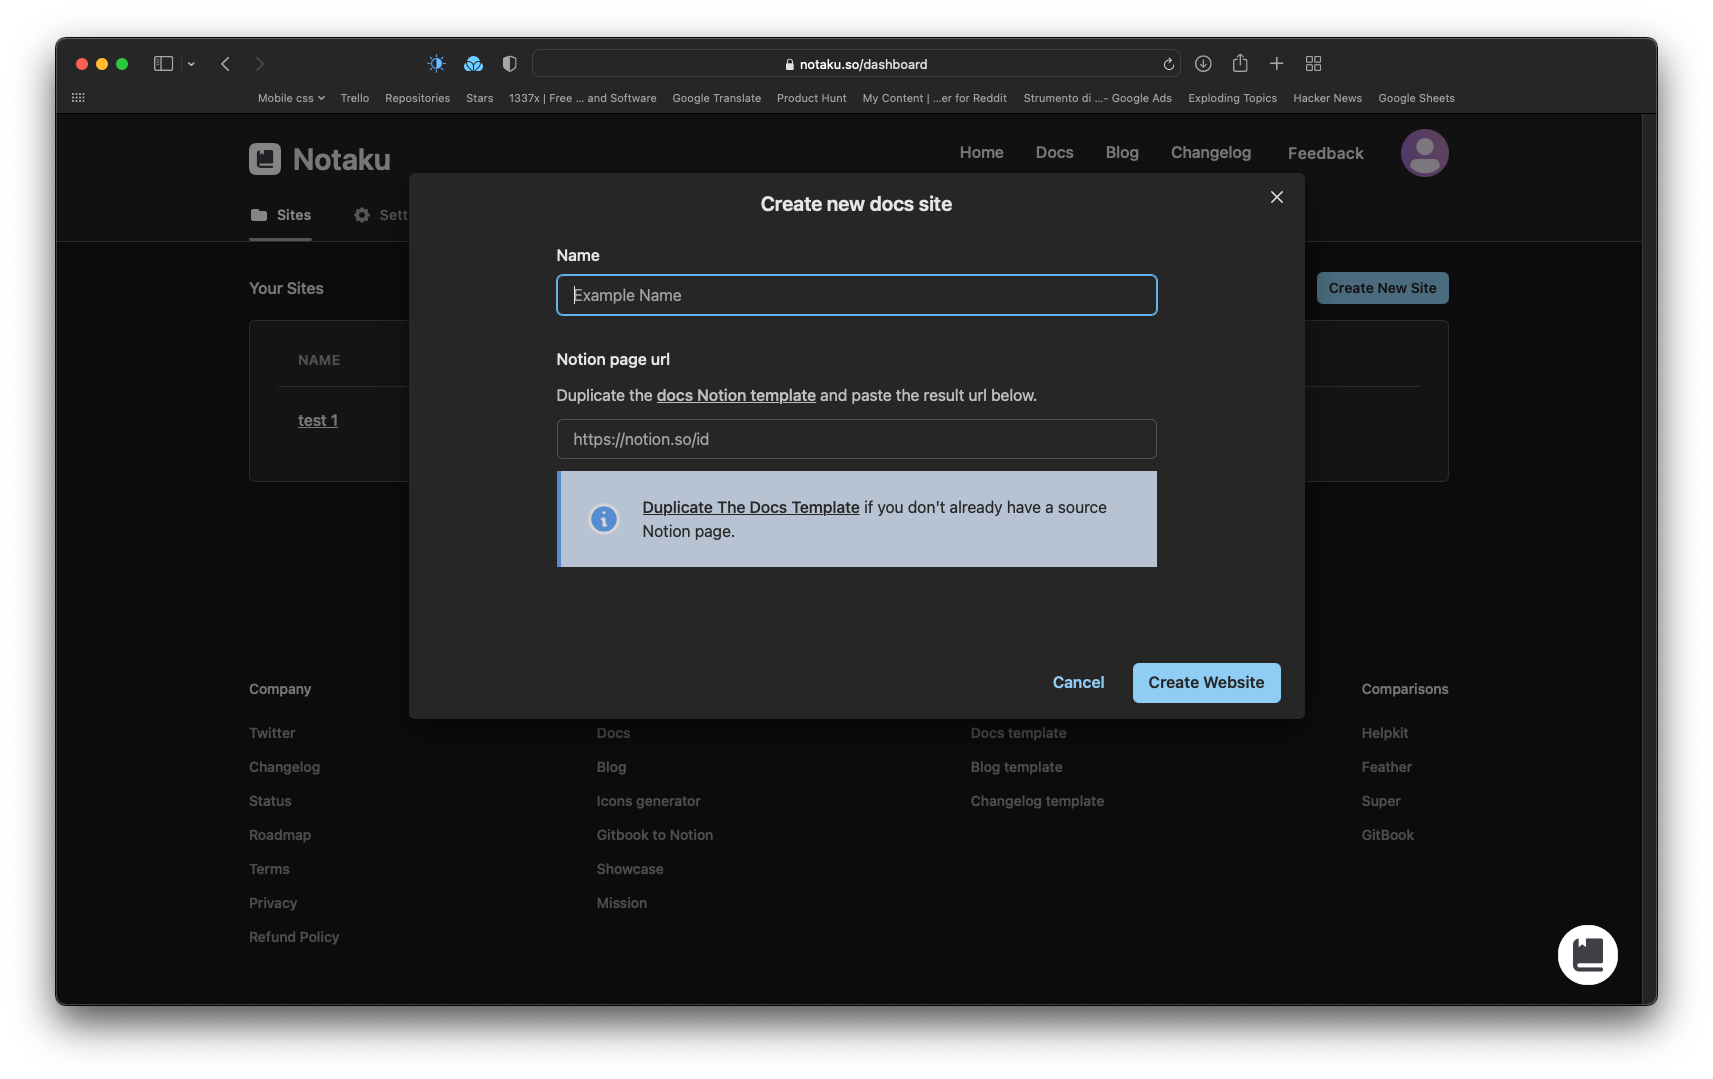Viewport: 1713px width, 1079px height.
Task: Show the Safari tab overview grid
Action: tap(1313, 63)
